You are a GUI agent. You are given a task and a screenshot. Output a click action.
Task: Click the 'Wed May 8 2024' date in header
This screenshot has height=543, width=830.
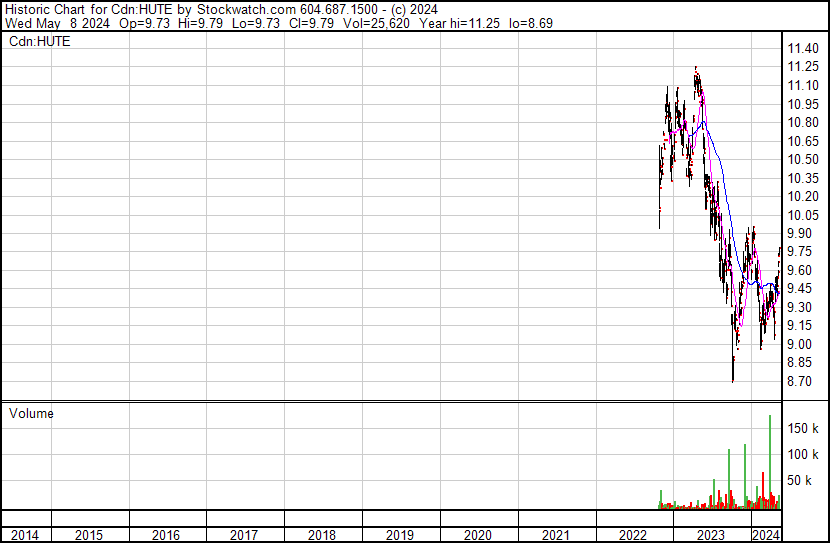point(57,23)
